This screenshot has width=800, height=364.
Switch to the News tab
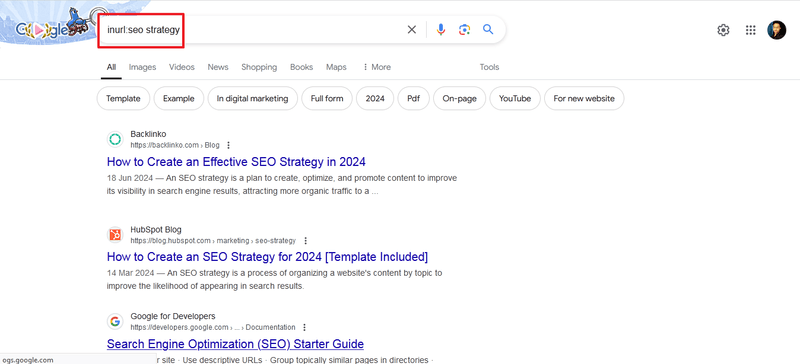(x=218, y=67)
